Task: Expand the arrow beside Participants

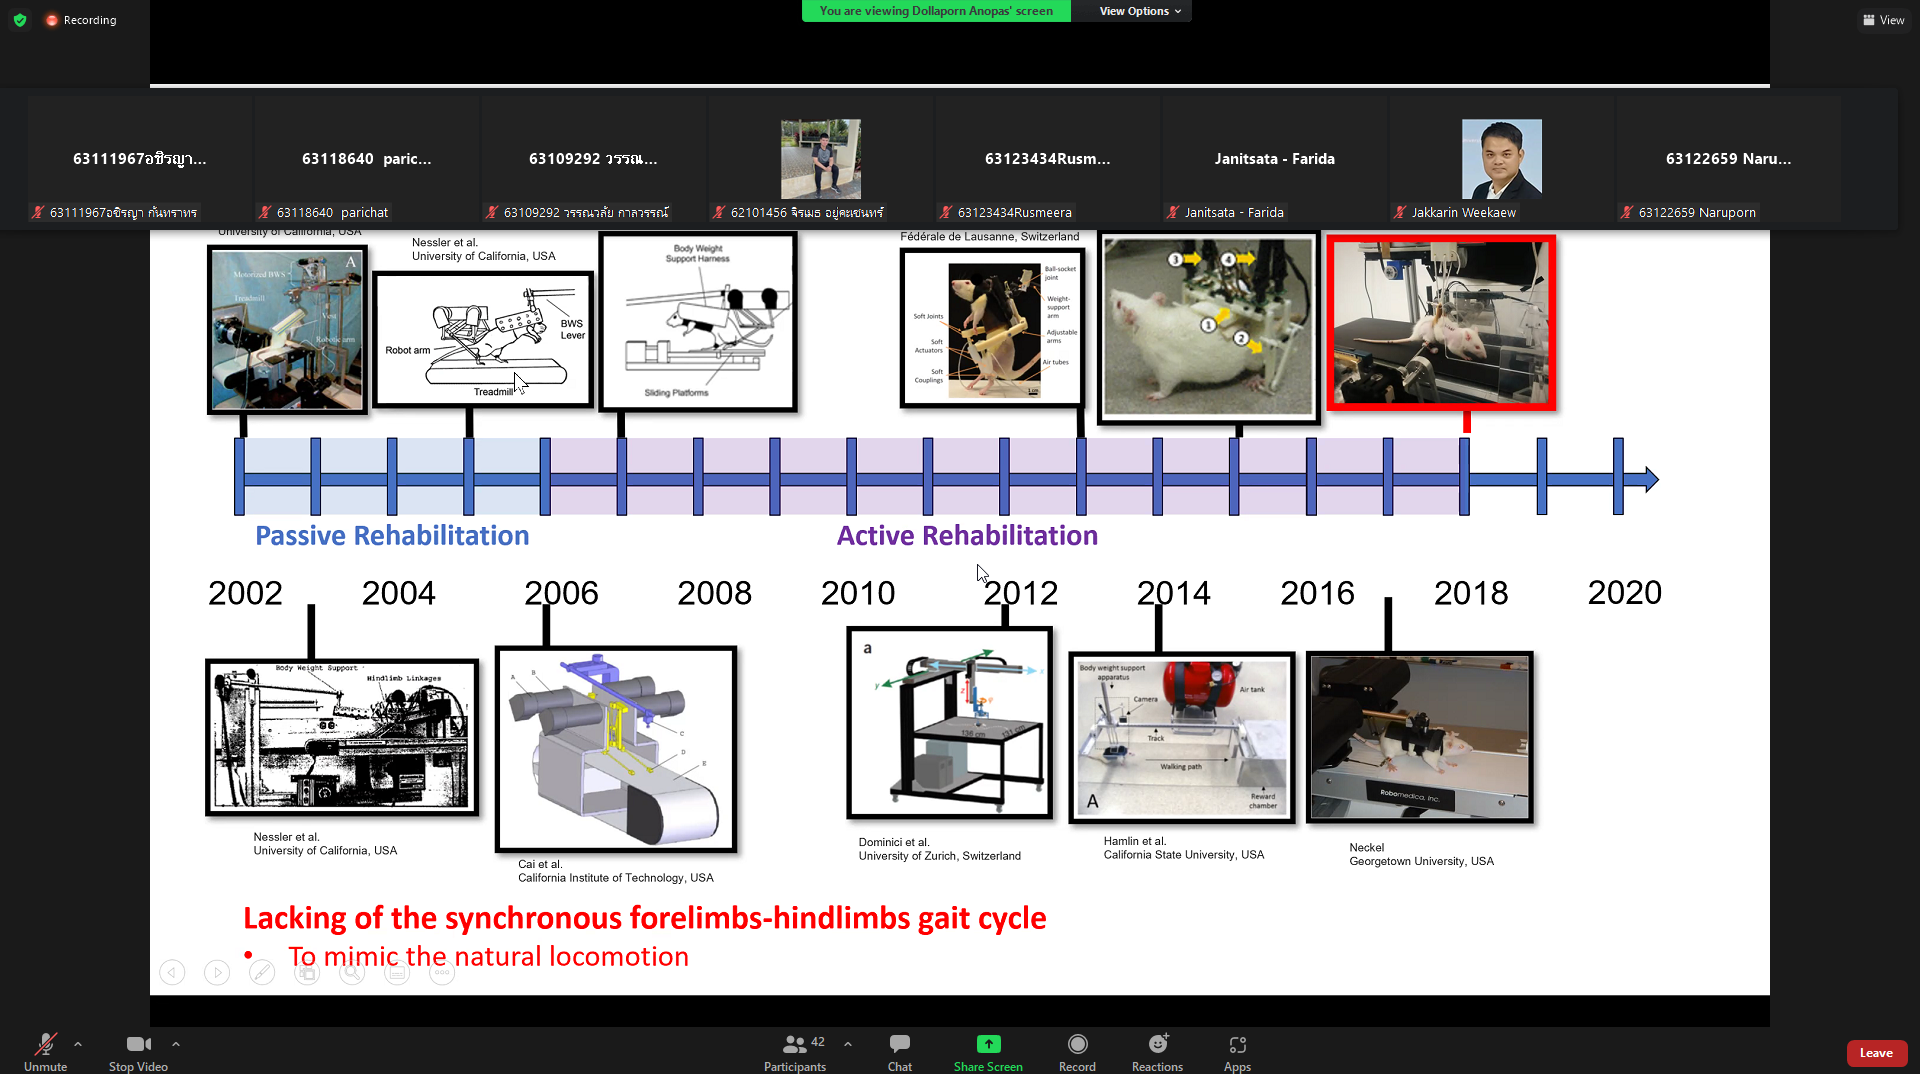Action: pos(848,1044)
